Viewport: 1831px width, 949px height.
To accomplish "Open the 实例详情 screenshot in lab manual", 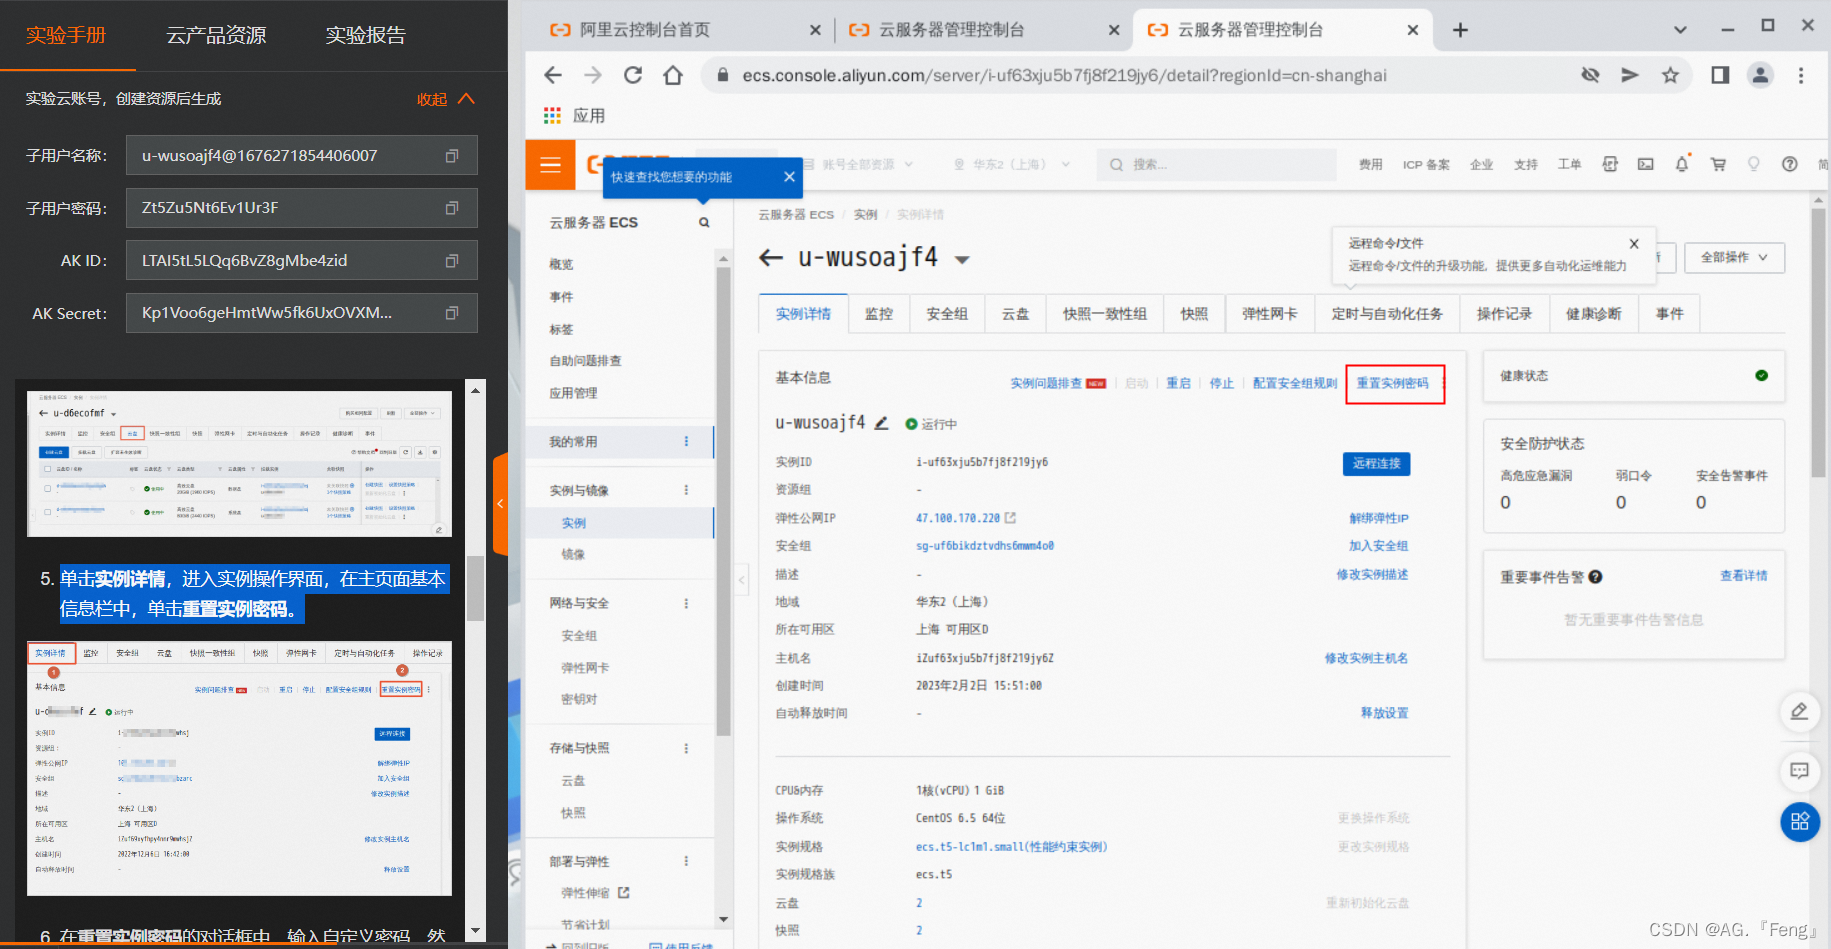I will [240, 768].
